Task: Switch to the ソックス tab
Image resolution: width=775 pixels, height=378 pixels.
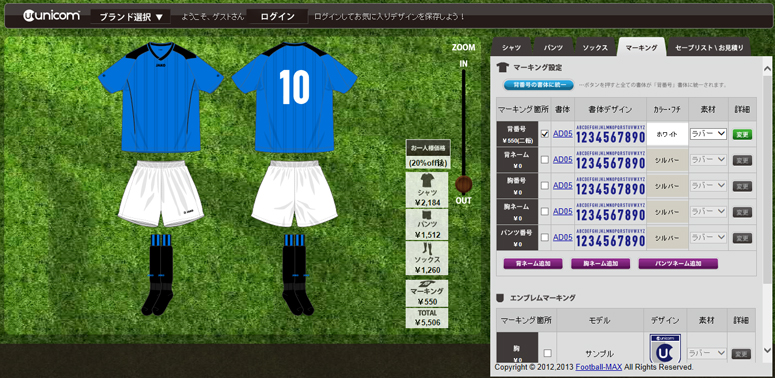Action: (x=595, y=47)
